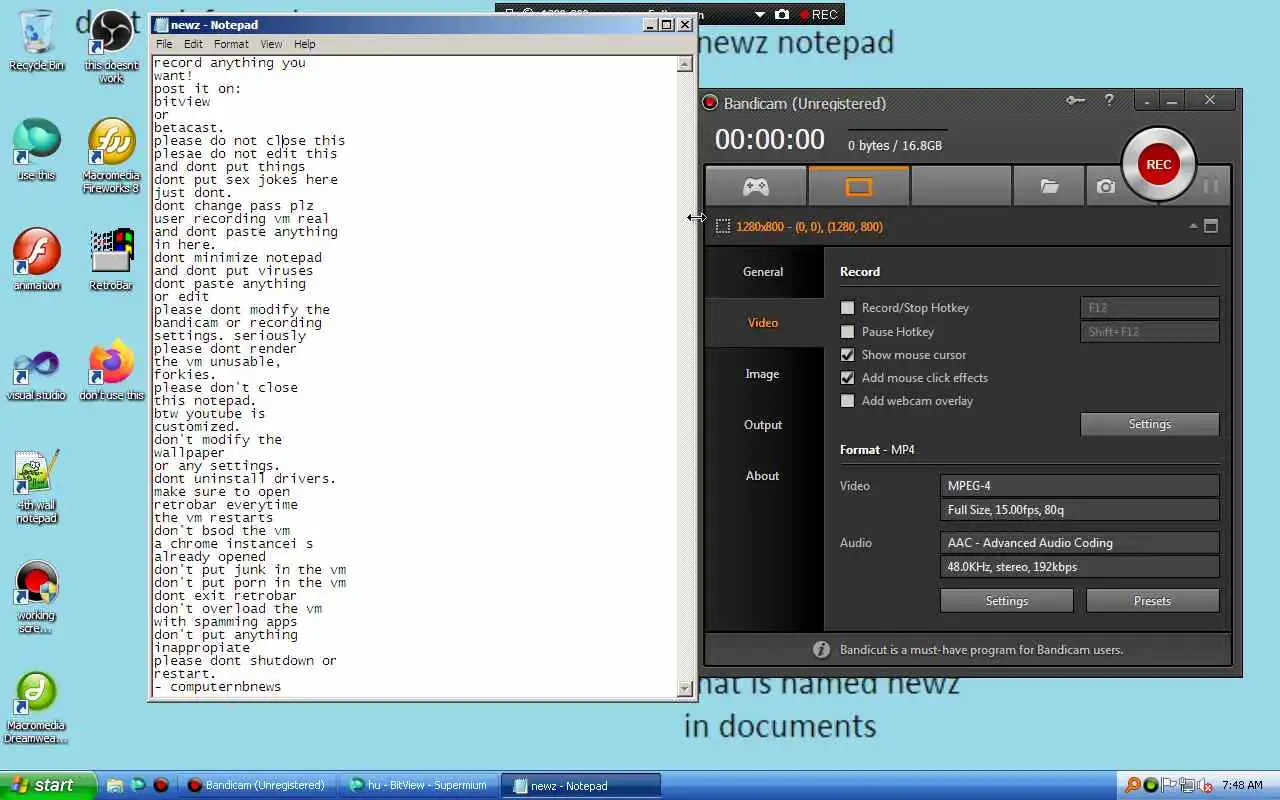
Task: Open 'animation' Flash desktop shortcut
Action: 37,260
